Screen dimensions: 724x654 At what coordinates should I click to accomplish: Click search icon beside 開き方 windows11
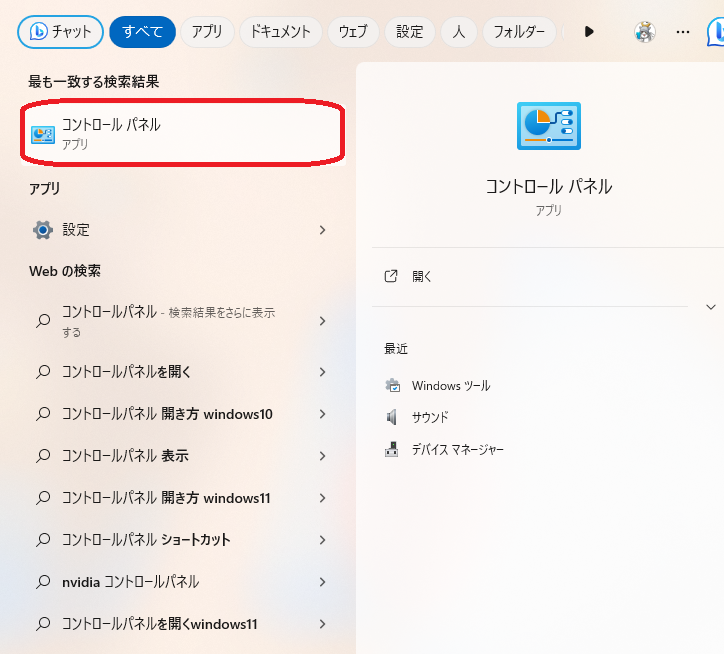click(x=43, y=498)
